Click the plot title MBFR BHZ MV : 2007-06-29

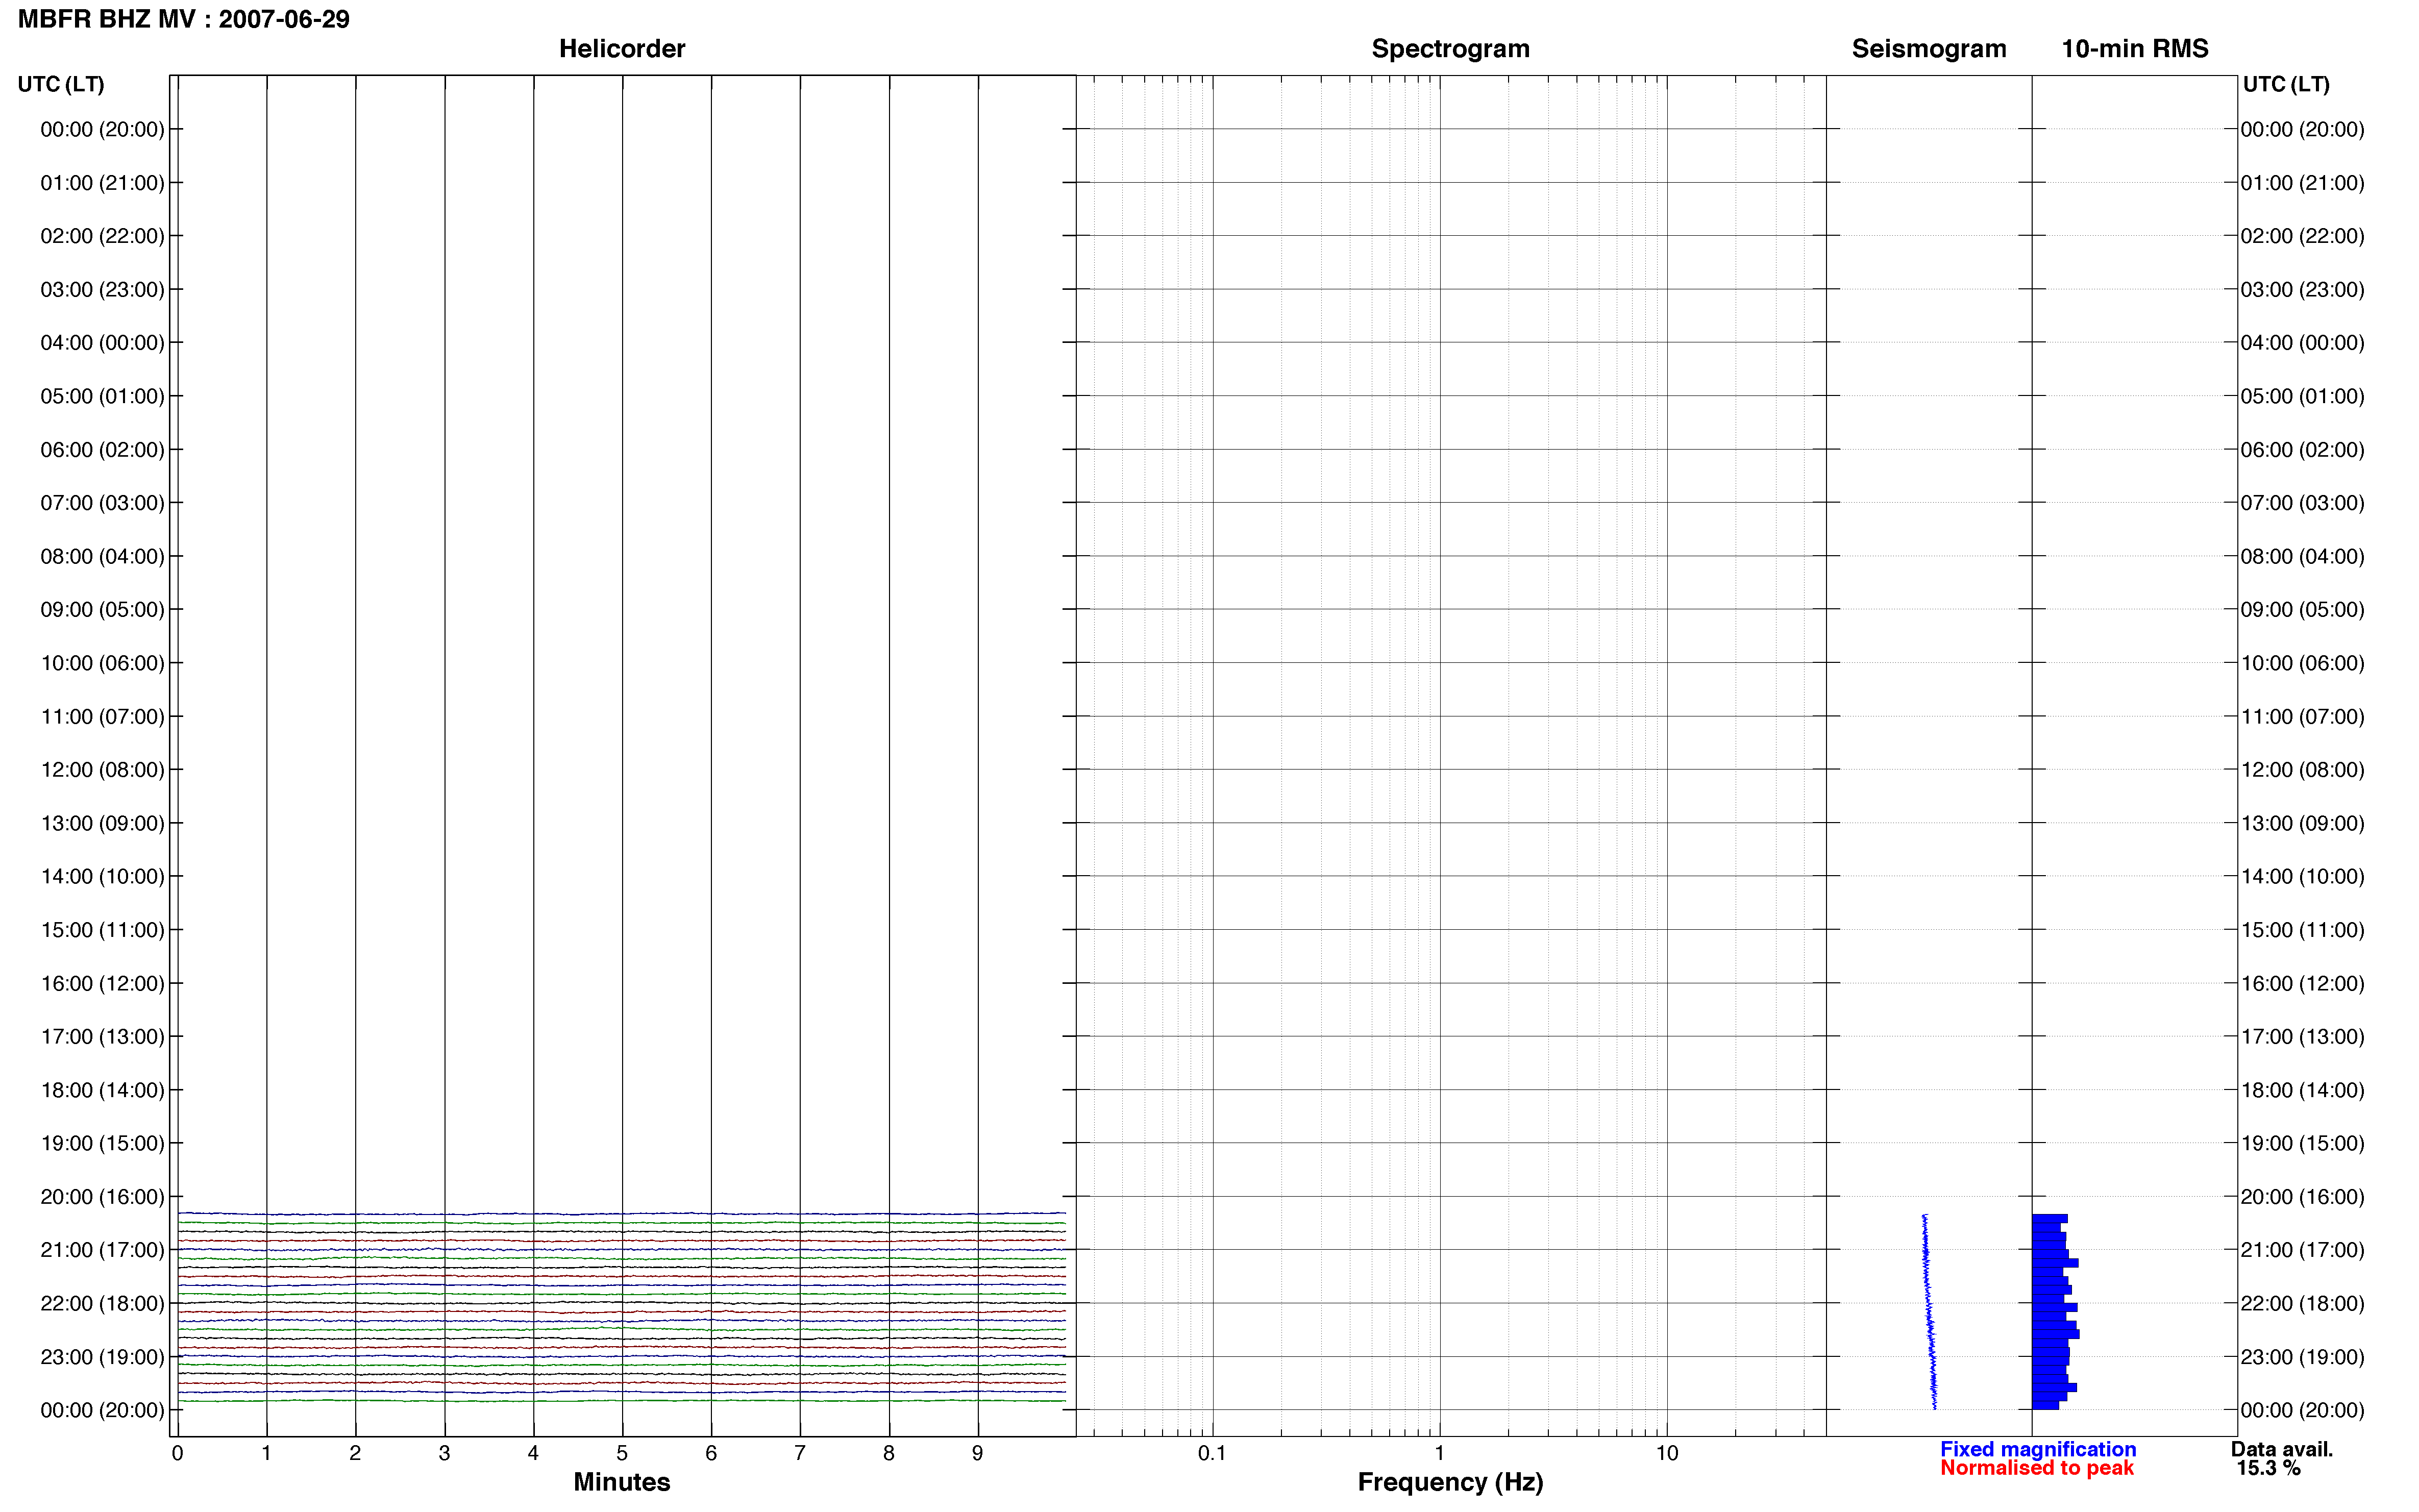pyautogui.click(x=184, y=19)
